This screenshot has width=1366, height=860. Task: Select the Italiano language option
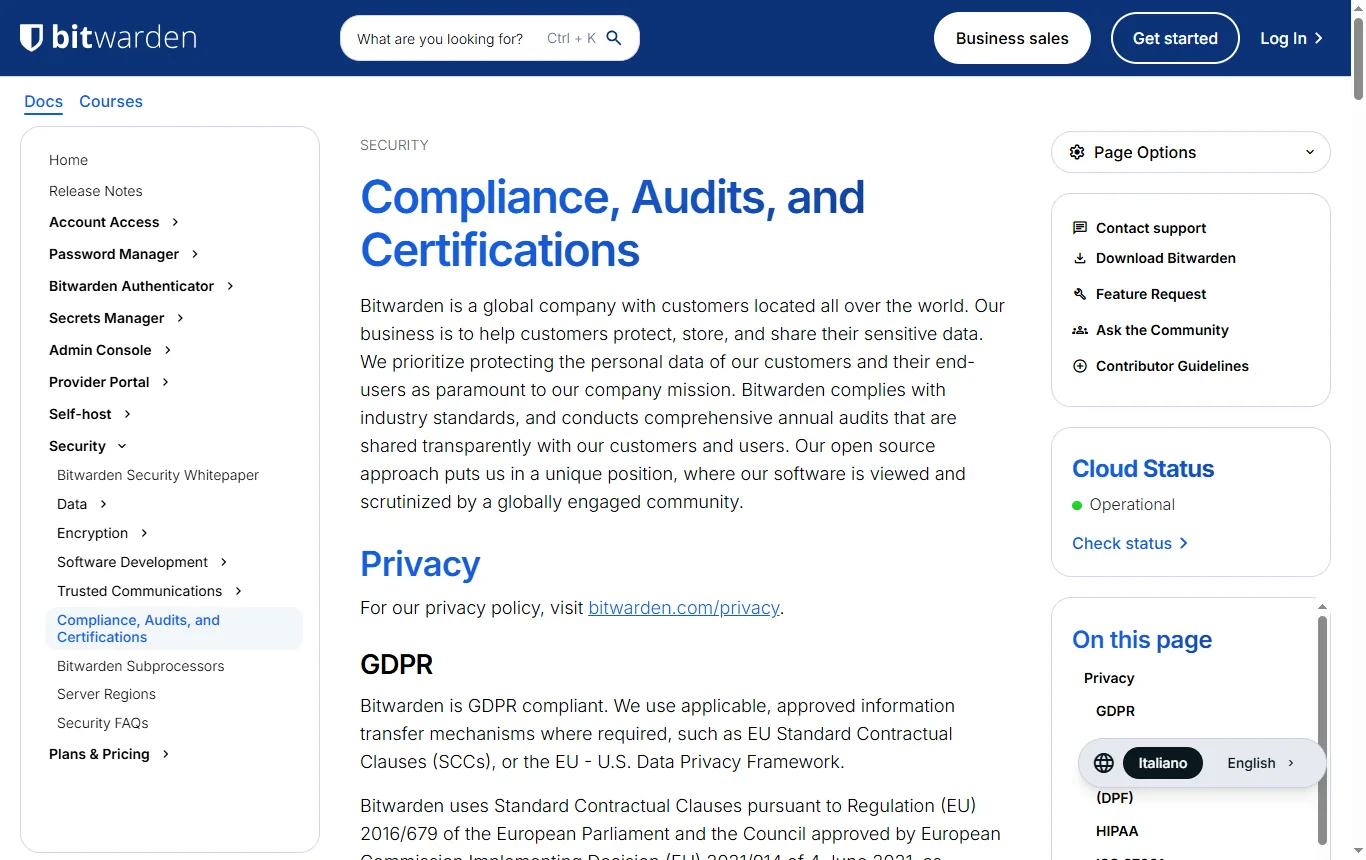[1163, 763]
